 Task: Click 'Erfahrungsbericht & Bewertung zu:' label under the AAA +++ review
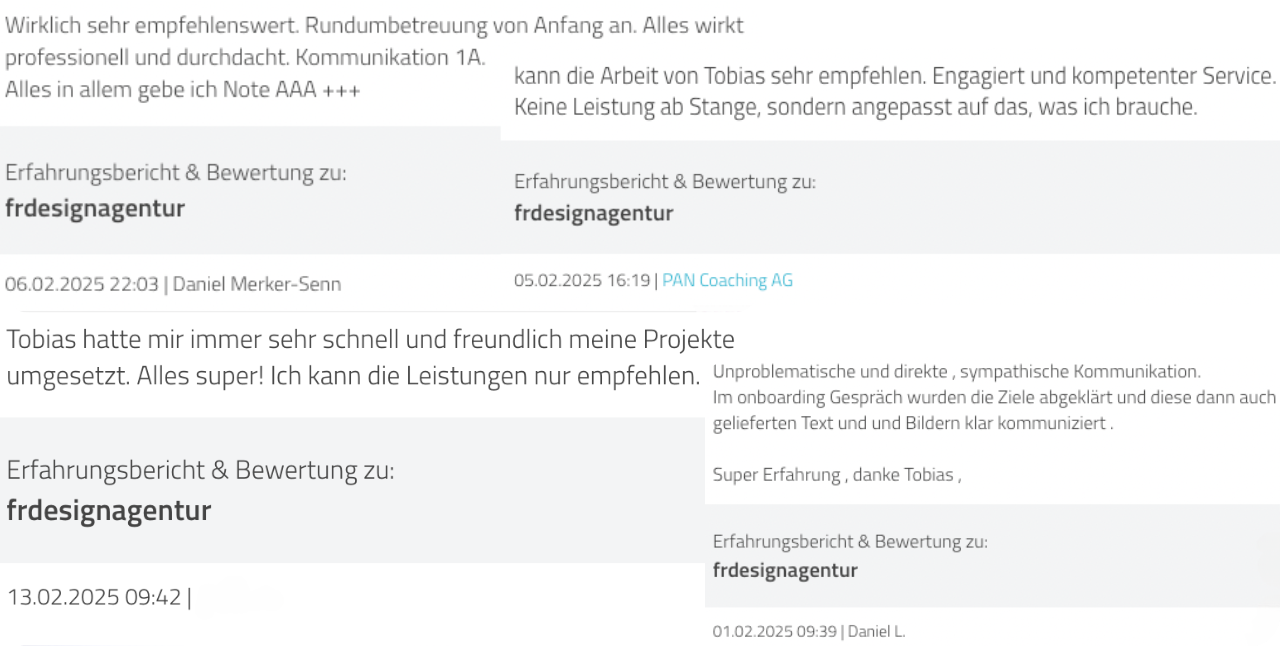click(x=176, y=173)
